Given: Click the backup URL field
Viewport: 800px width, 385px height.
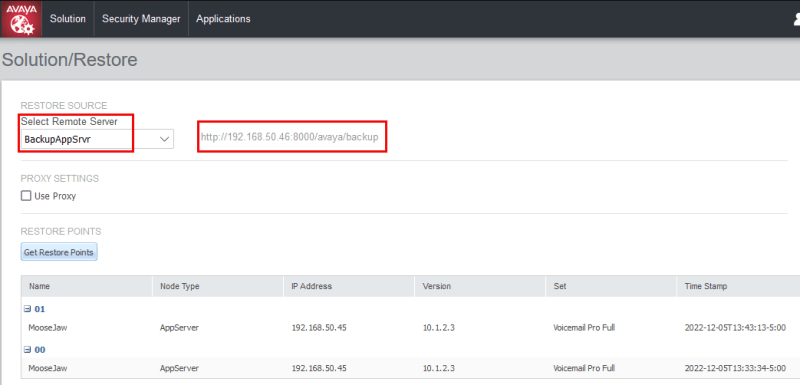Looking at the screenshot, I should (290, 137).
